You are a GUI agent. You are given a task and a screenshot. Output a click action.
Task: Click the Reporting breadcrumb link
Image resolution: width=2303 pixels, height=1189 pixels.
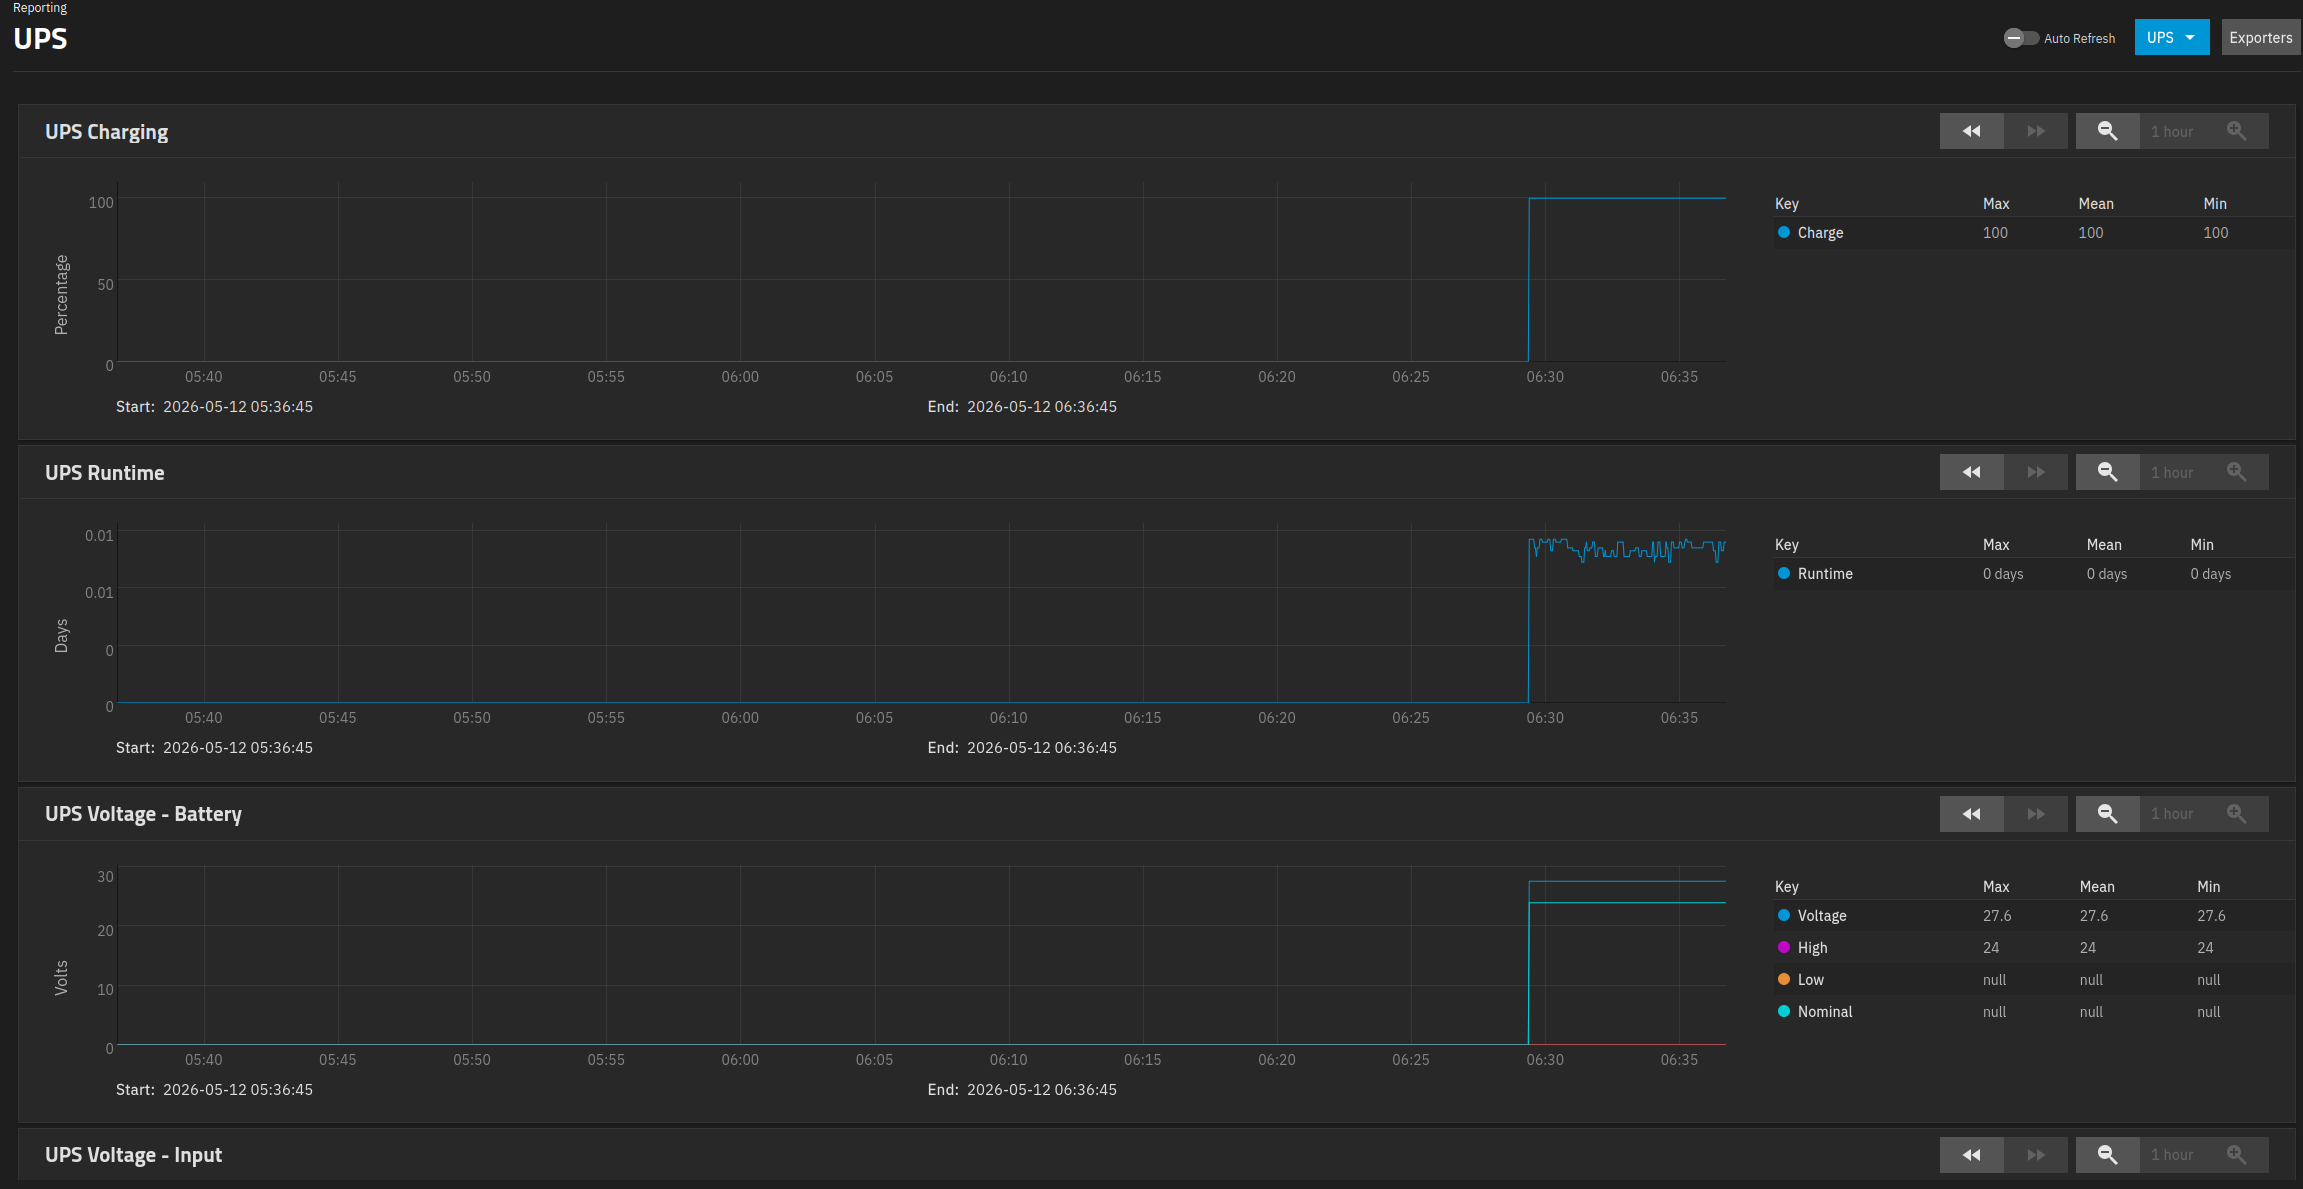[x=40, y=8]
